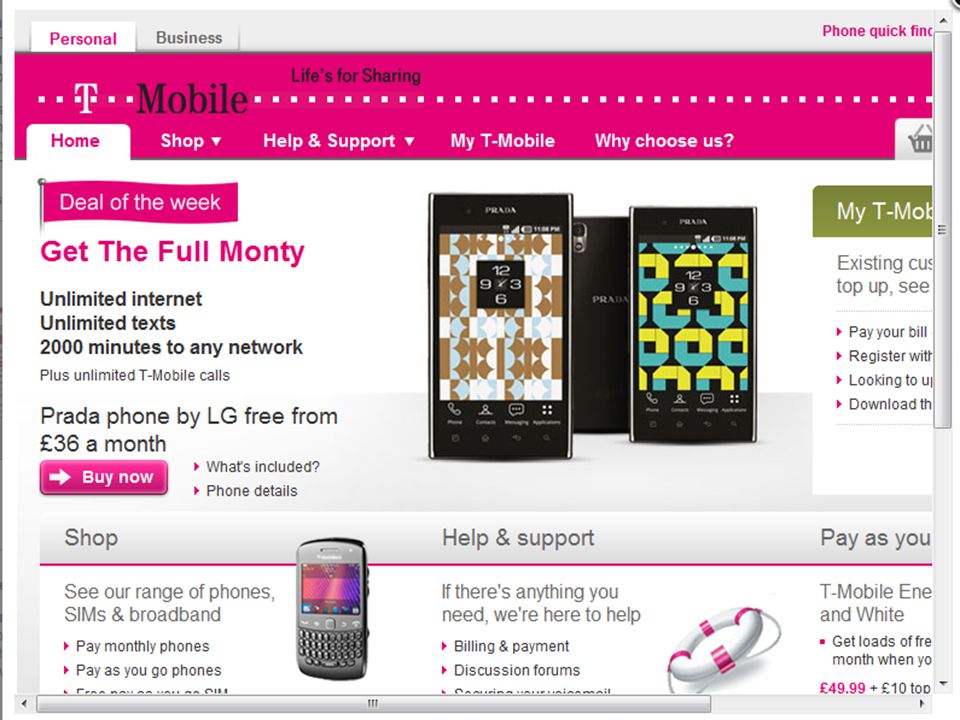Click the Buy now button

(103, 477)
